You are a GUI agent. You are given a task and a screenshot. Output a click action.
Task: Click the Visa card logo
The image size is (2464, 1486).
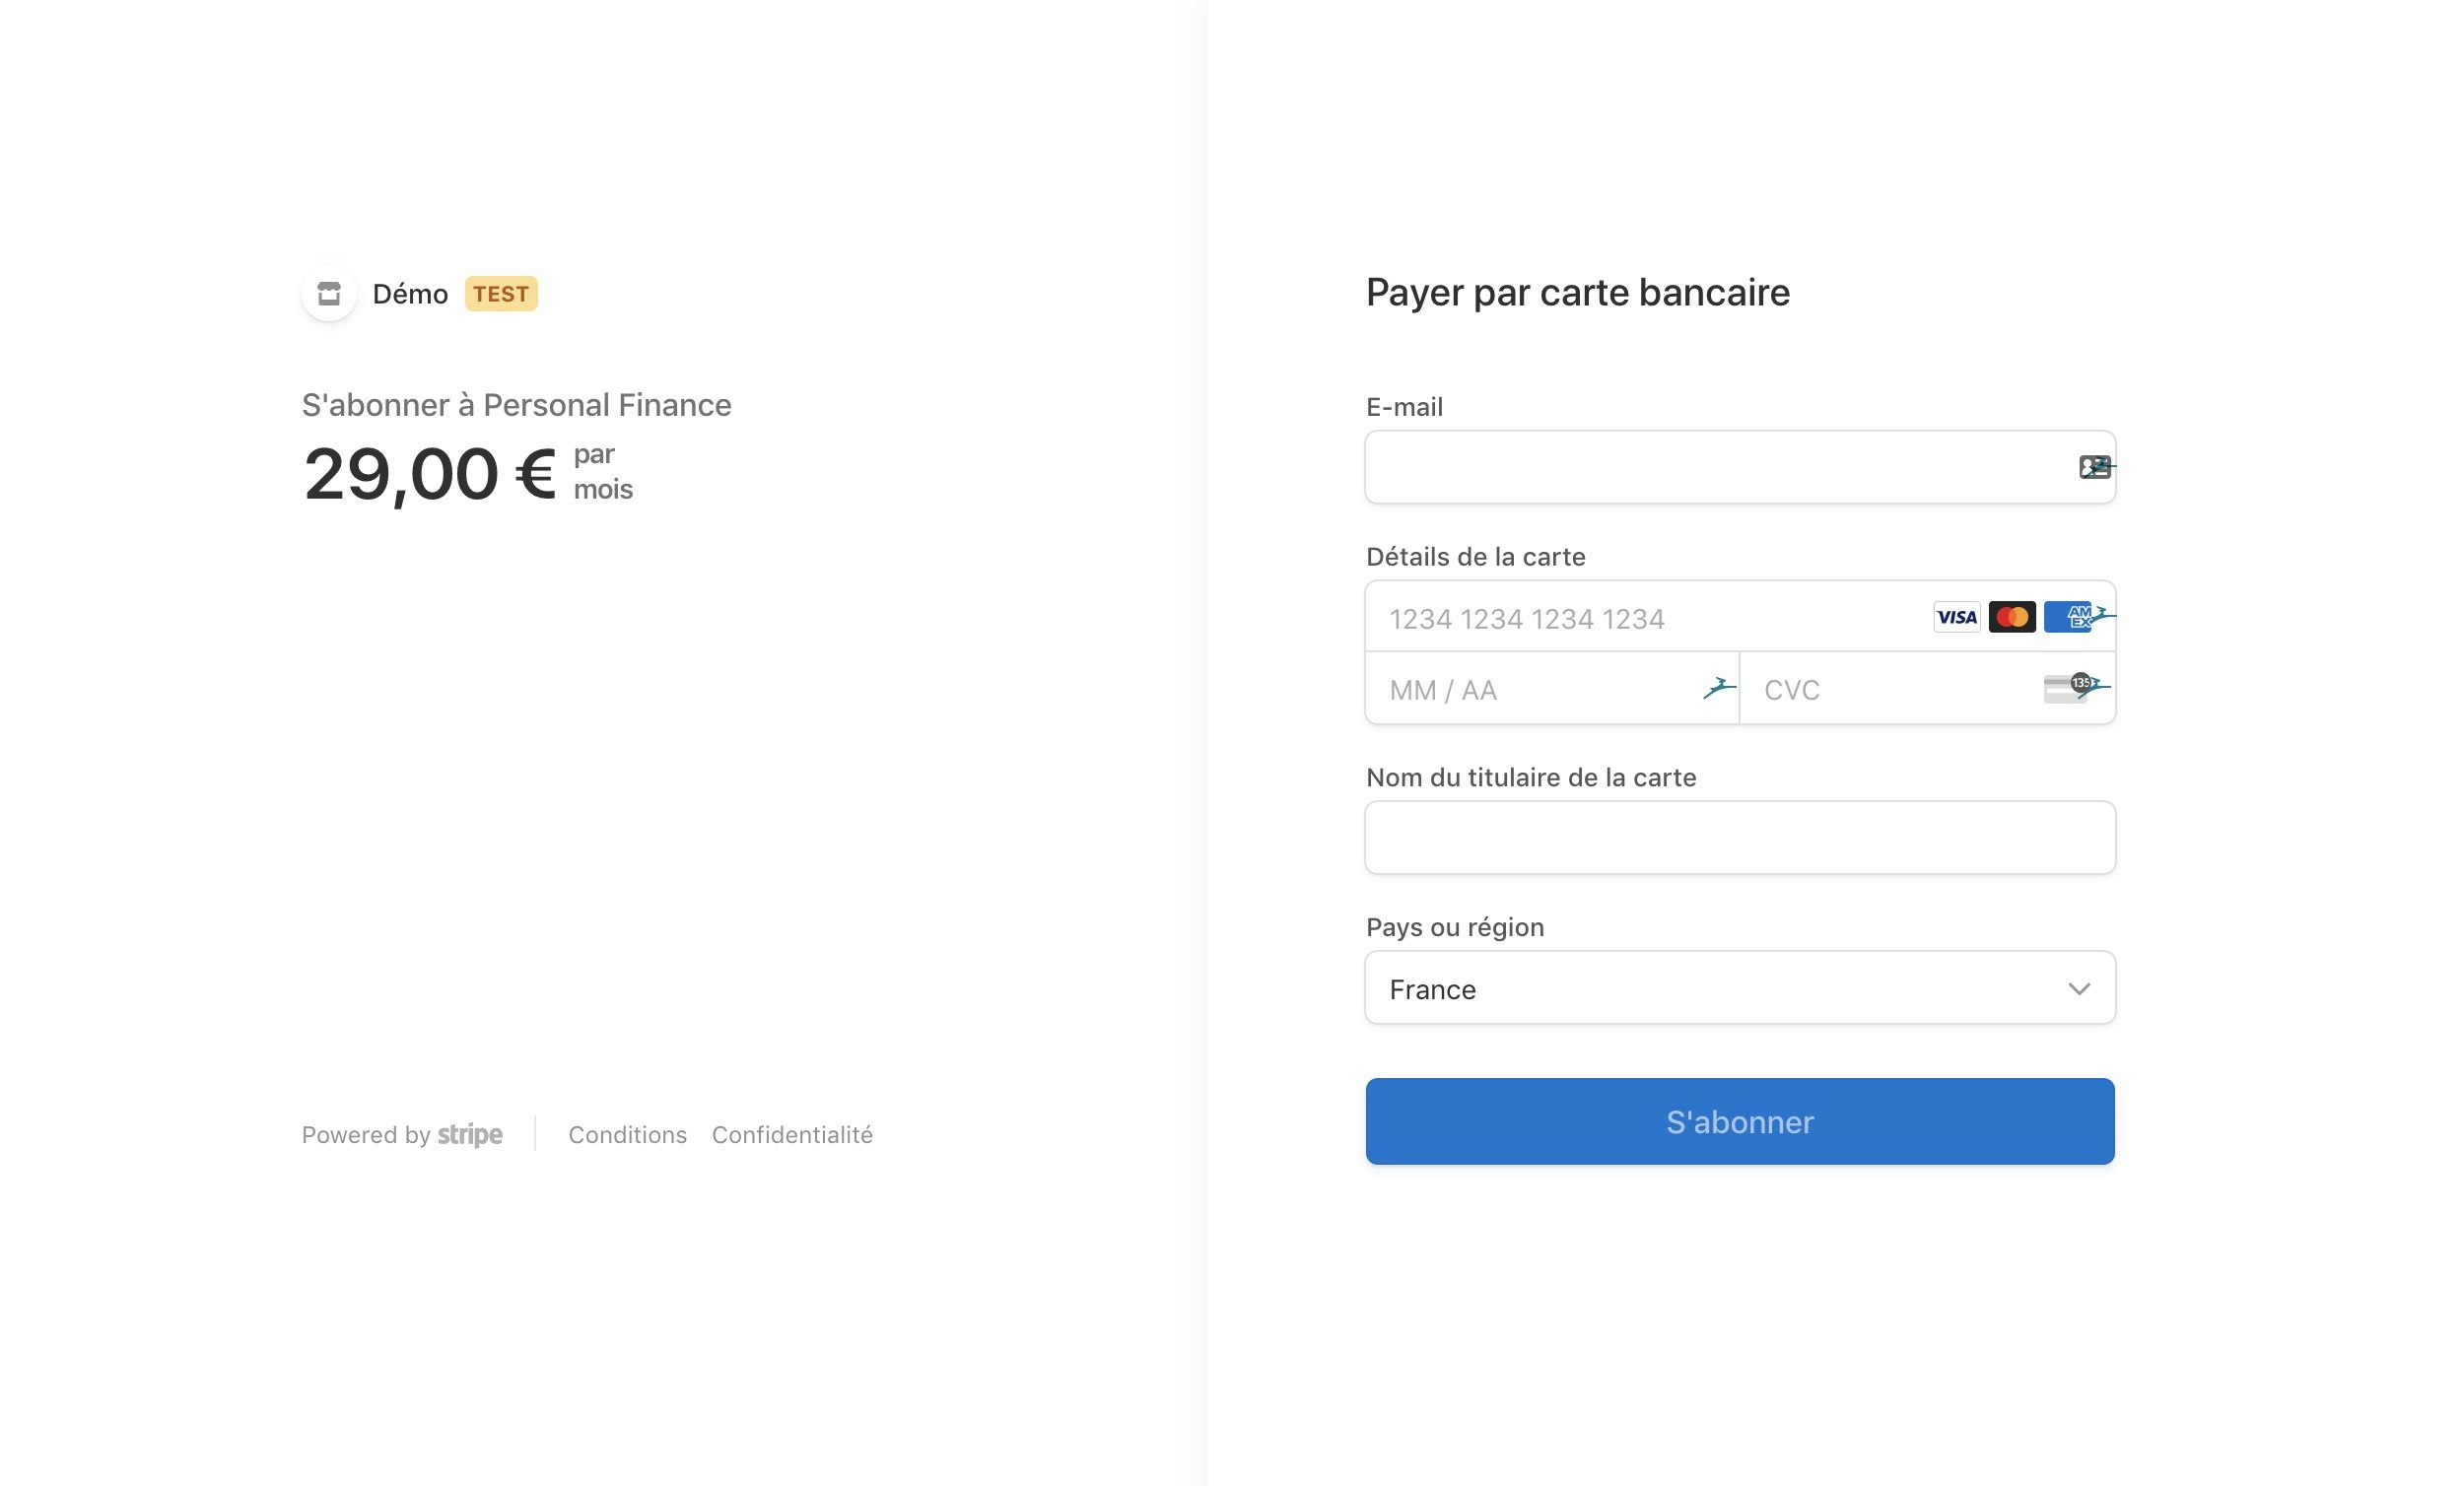click(x=1956, y=617)
